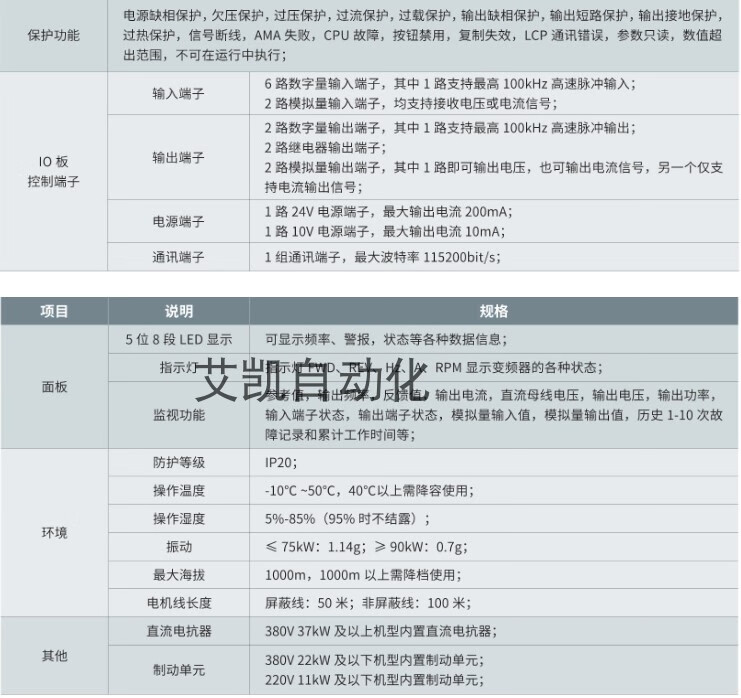
Task: Click the 规格 column header
Action: 493,311
